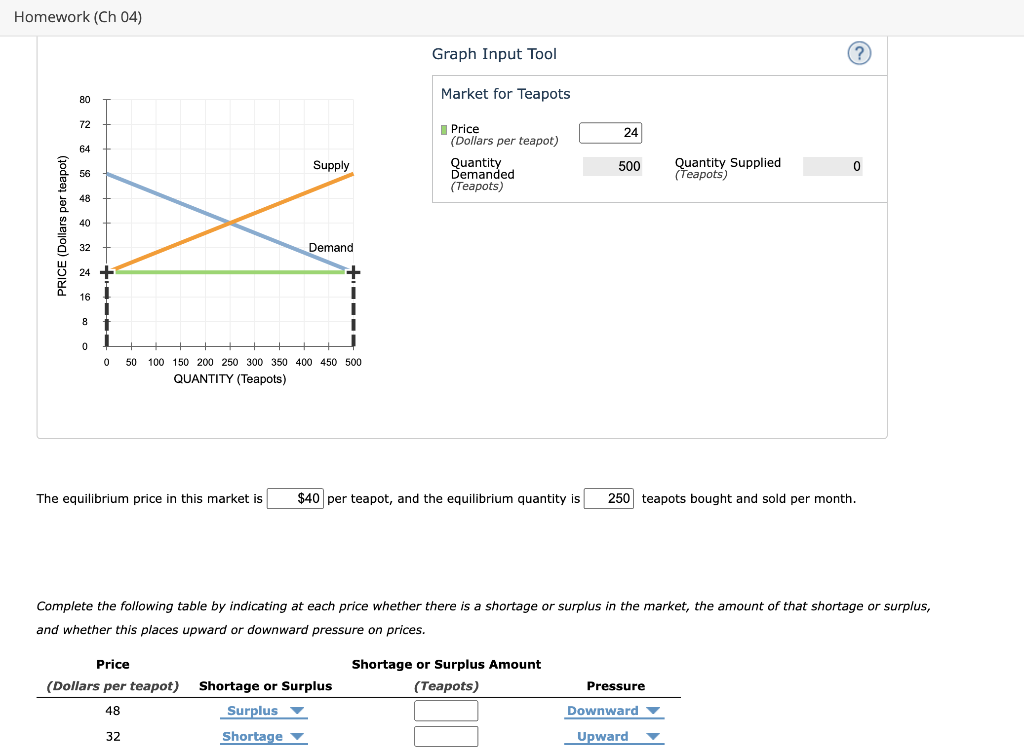Select the equilibrium price box showing $40
The height and width of the screenshot is (752, 1024).
(294, 498)
